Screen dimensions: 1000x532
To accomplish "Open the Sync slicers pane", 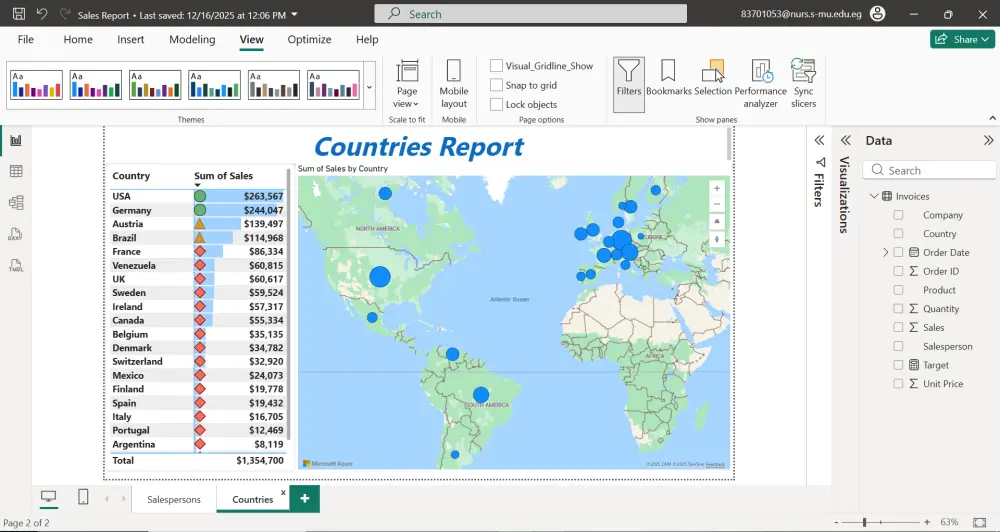I will (x=803, y=82).
